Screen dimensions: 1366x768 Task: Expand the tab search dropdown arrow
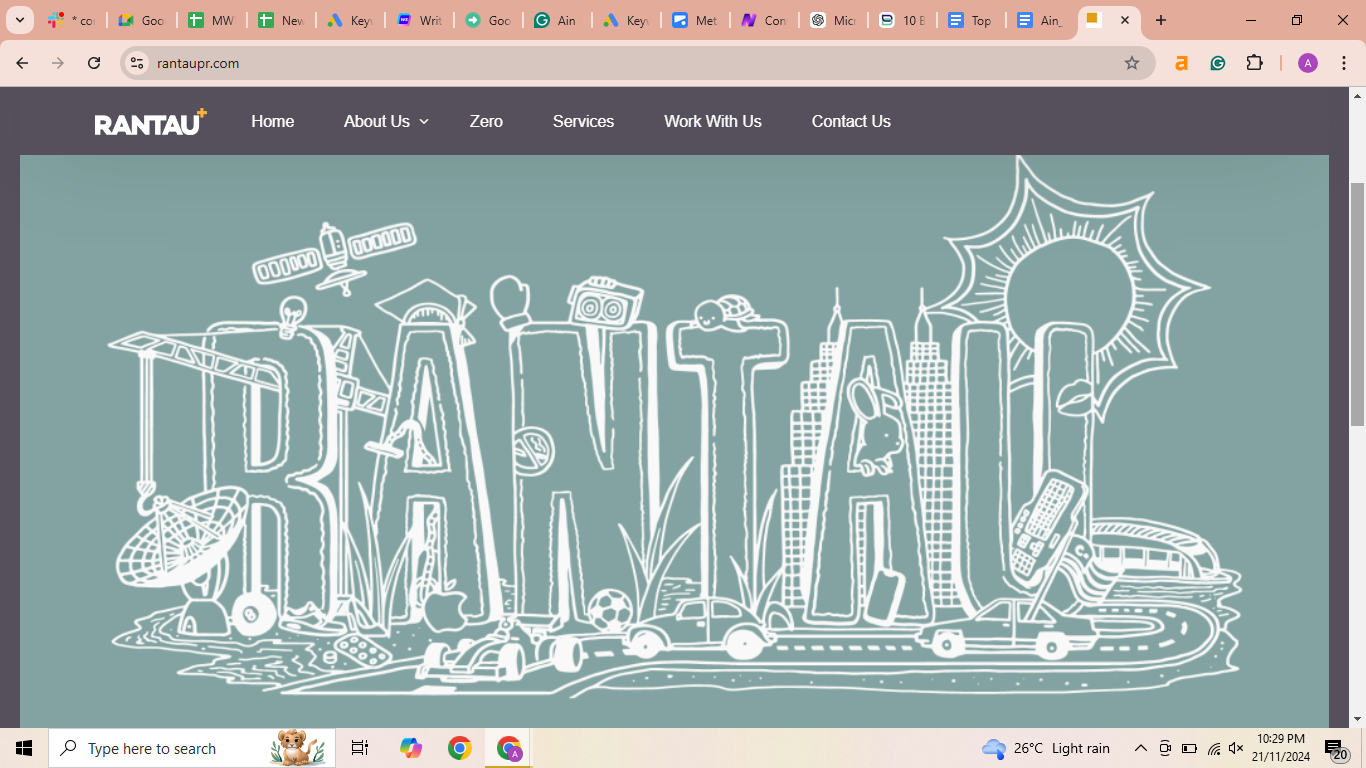(19, 20)
